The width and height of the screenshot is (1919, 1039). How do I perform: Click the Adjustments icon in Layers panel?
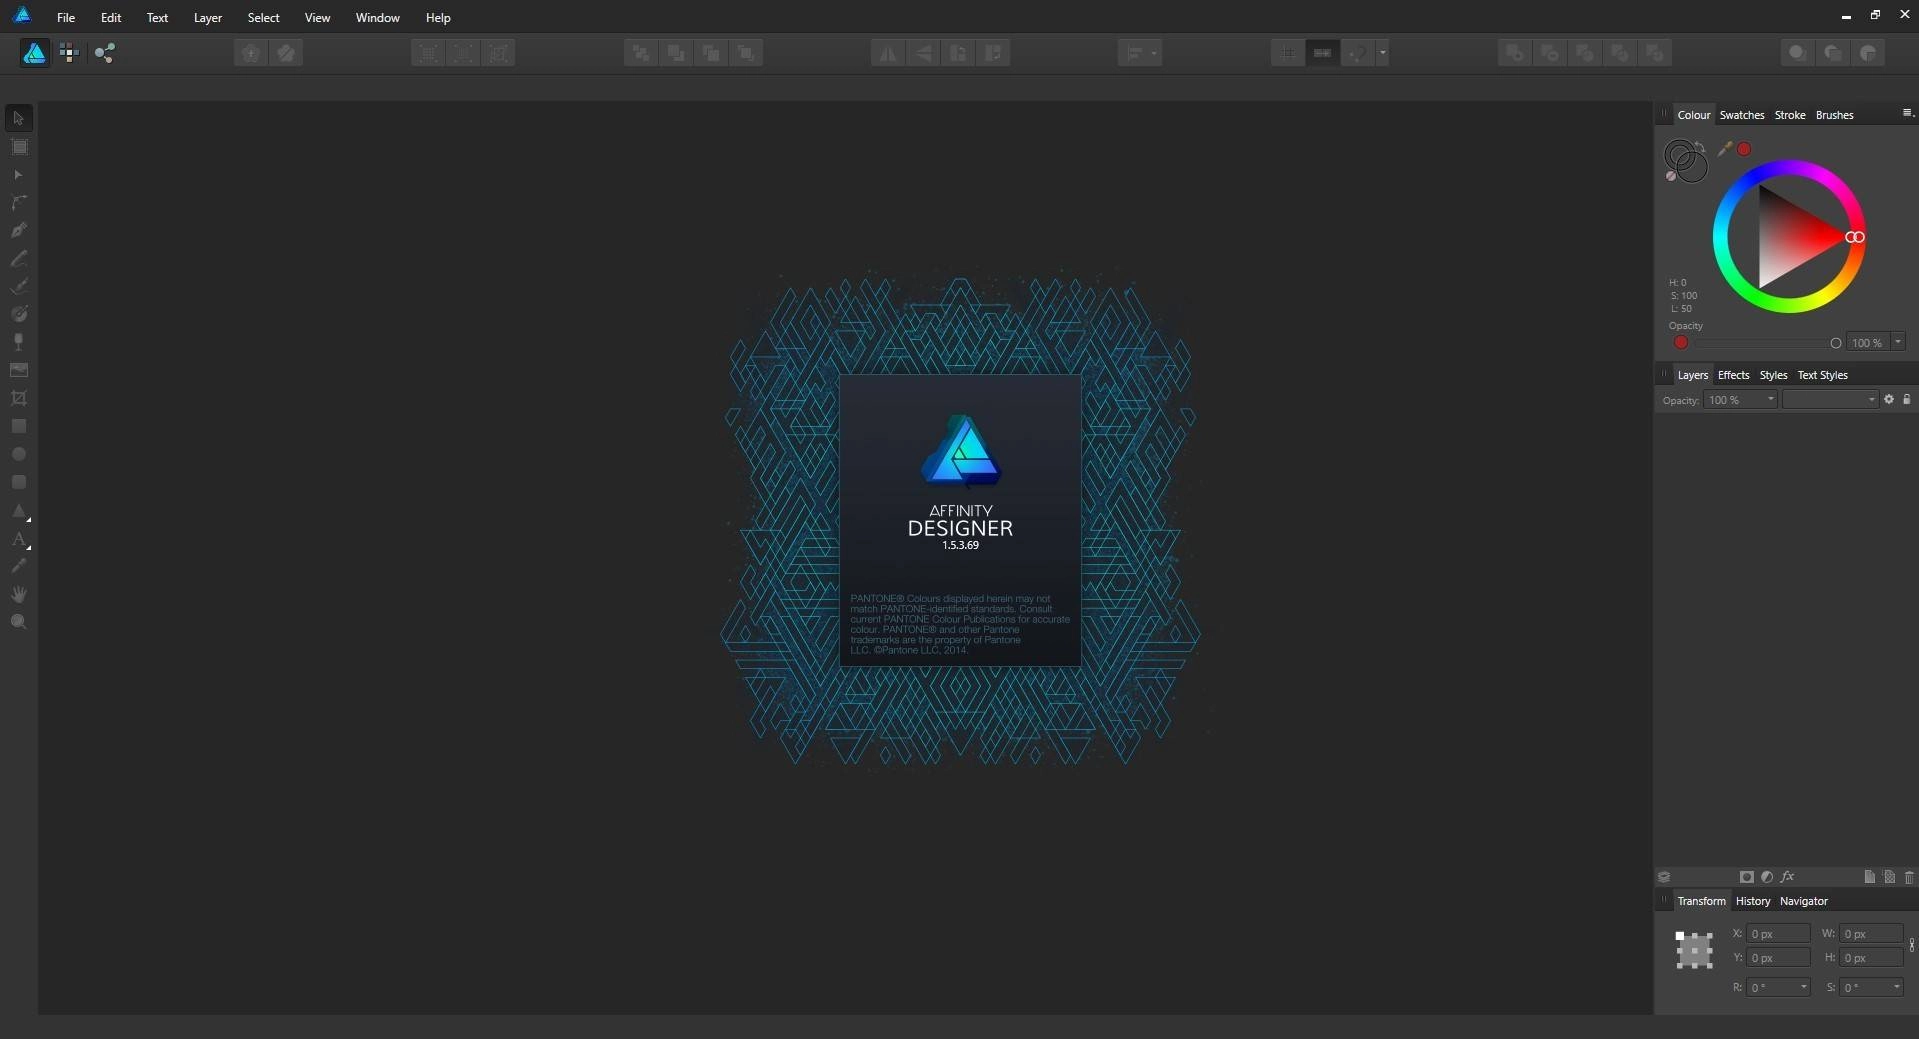tap(1767, 877)
